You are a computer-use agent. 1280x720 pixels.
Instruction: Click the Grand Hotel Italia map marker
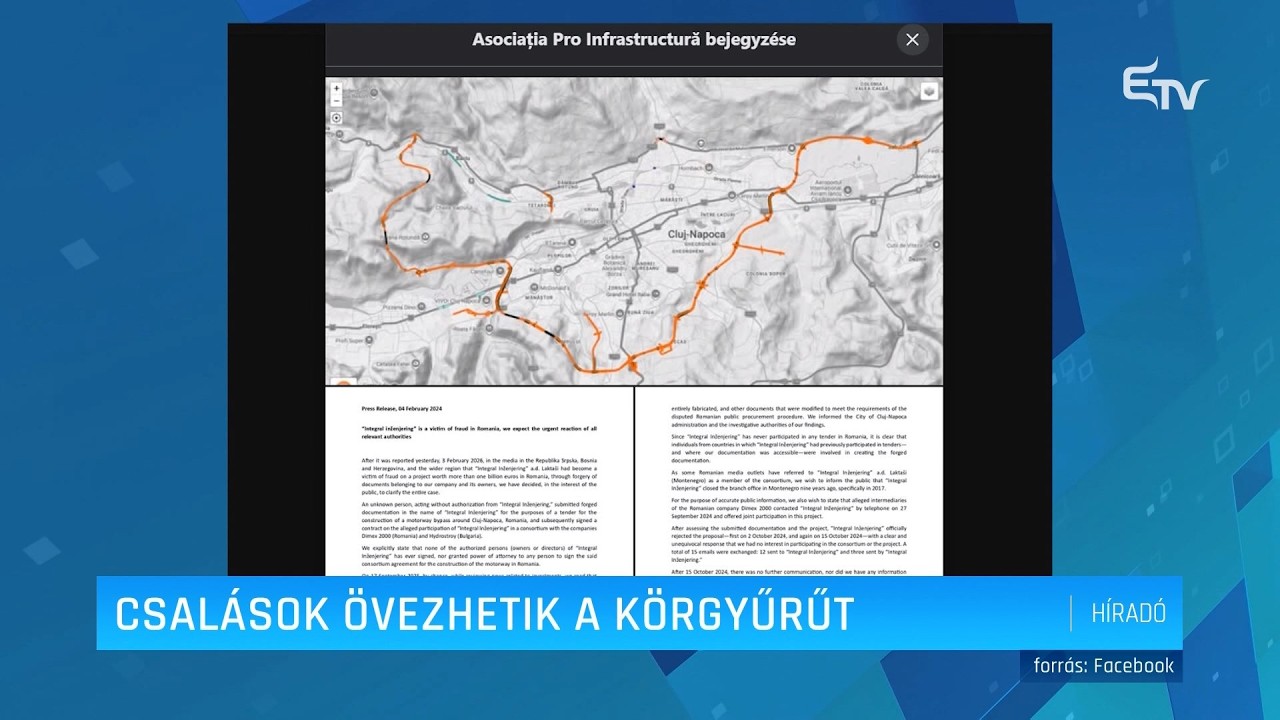tap(656, 294)
